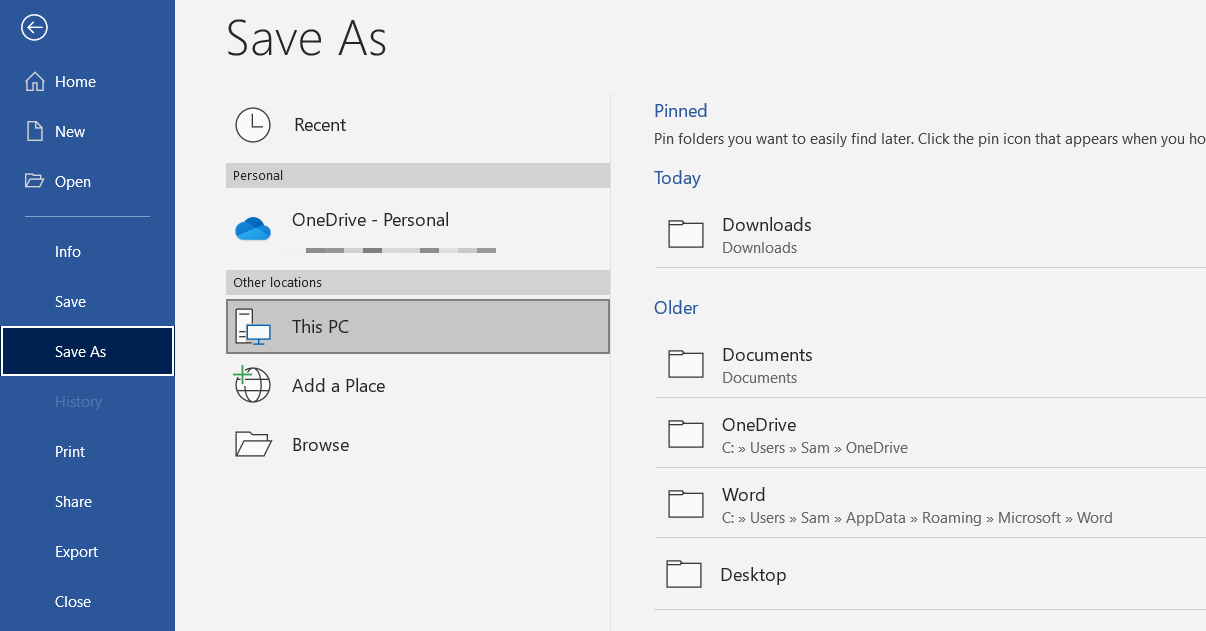This screenshot has width=1206, height=631.
Task: Click the Recent clock icon
Action: 253,125
